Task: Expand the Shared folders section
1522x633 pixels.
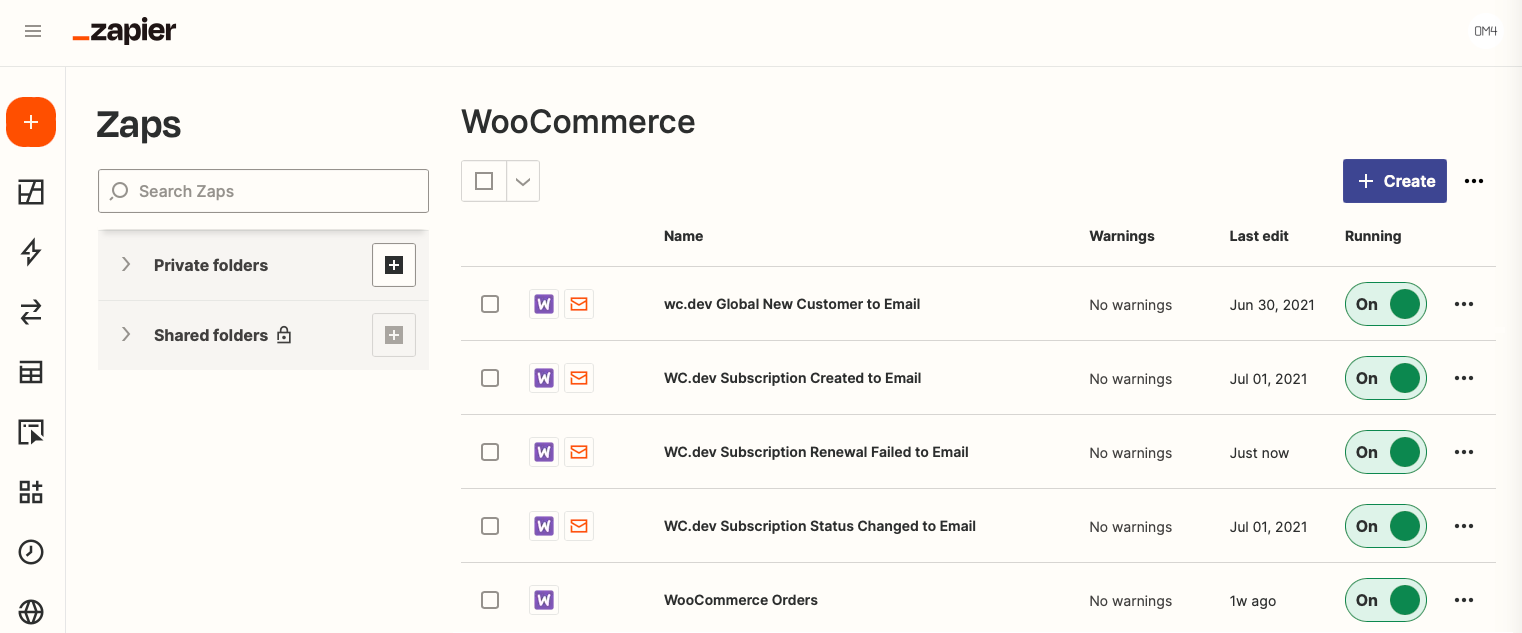Action: pos(126,335)
